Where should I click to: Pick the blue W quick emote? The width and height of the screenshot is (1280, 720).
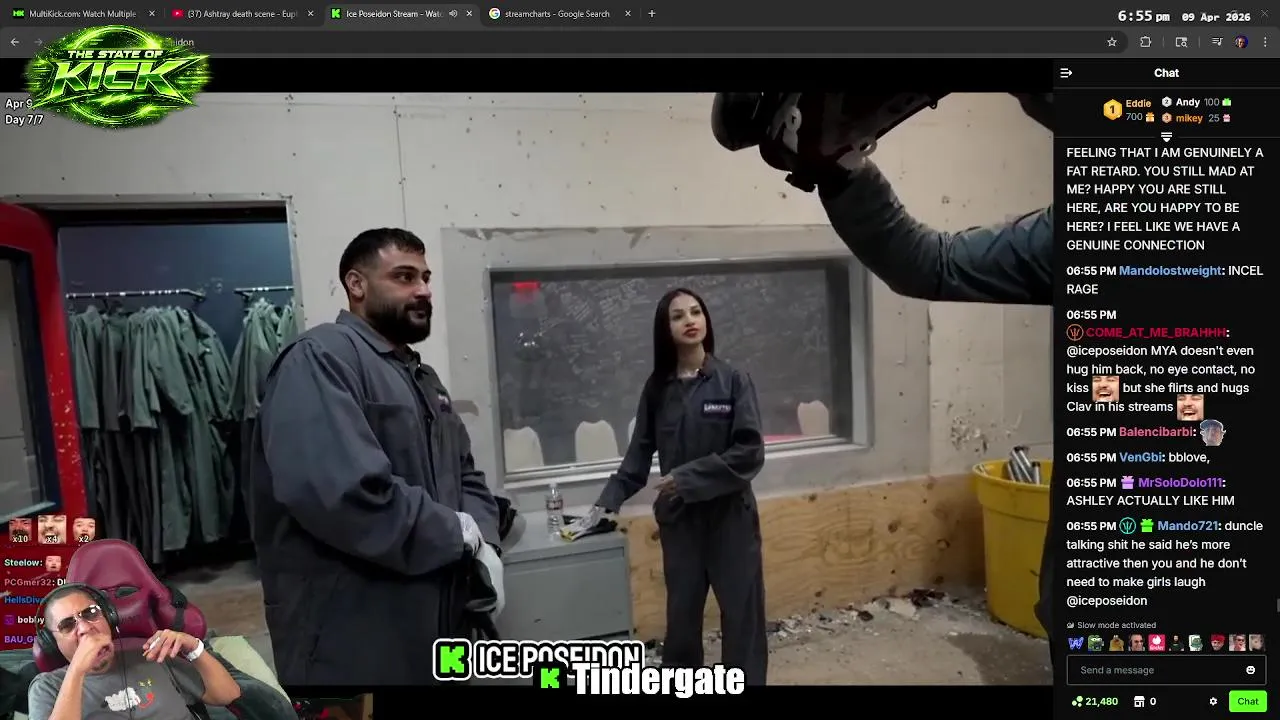point(1076,643)
